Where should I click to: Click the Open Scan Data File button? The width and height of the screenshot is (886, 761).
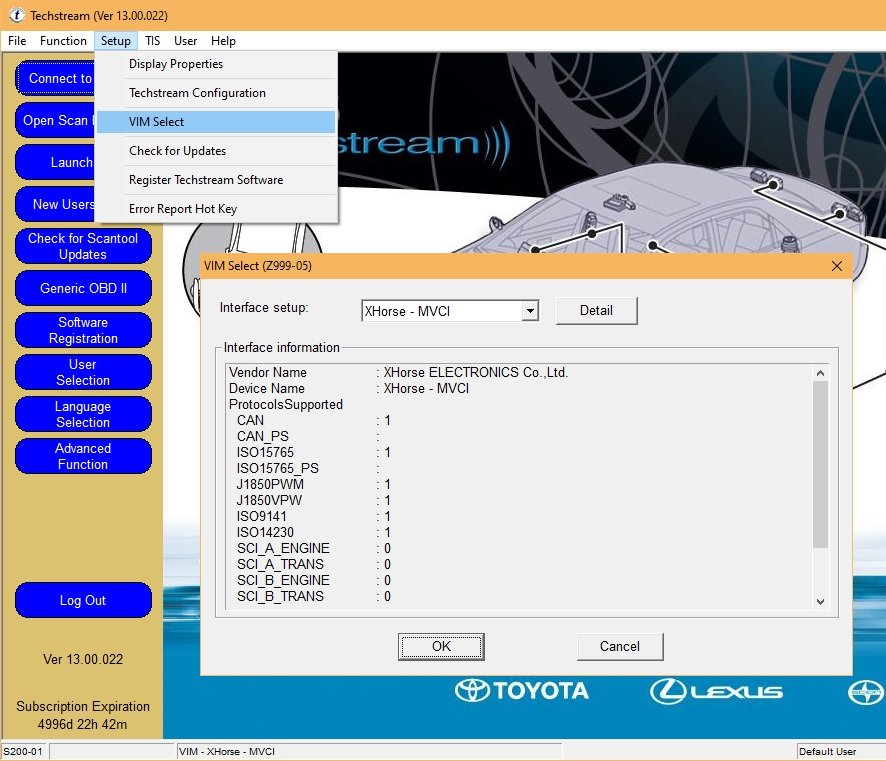55,120
